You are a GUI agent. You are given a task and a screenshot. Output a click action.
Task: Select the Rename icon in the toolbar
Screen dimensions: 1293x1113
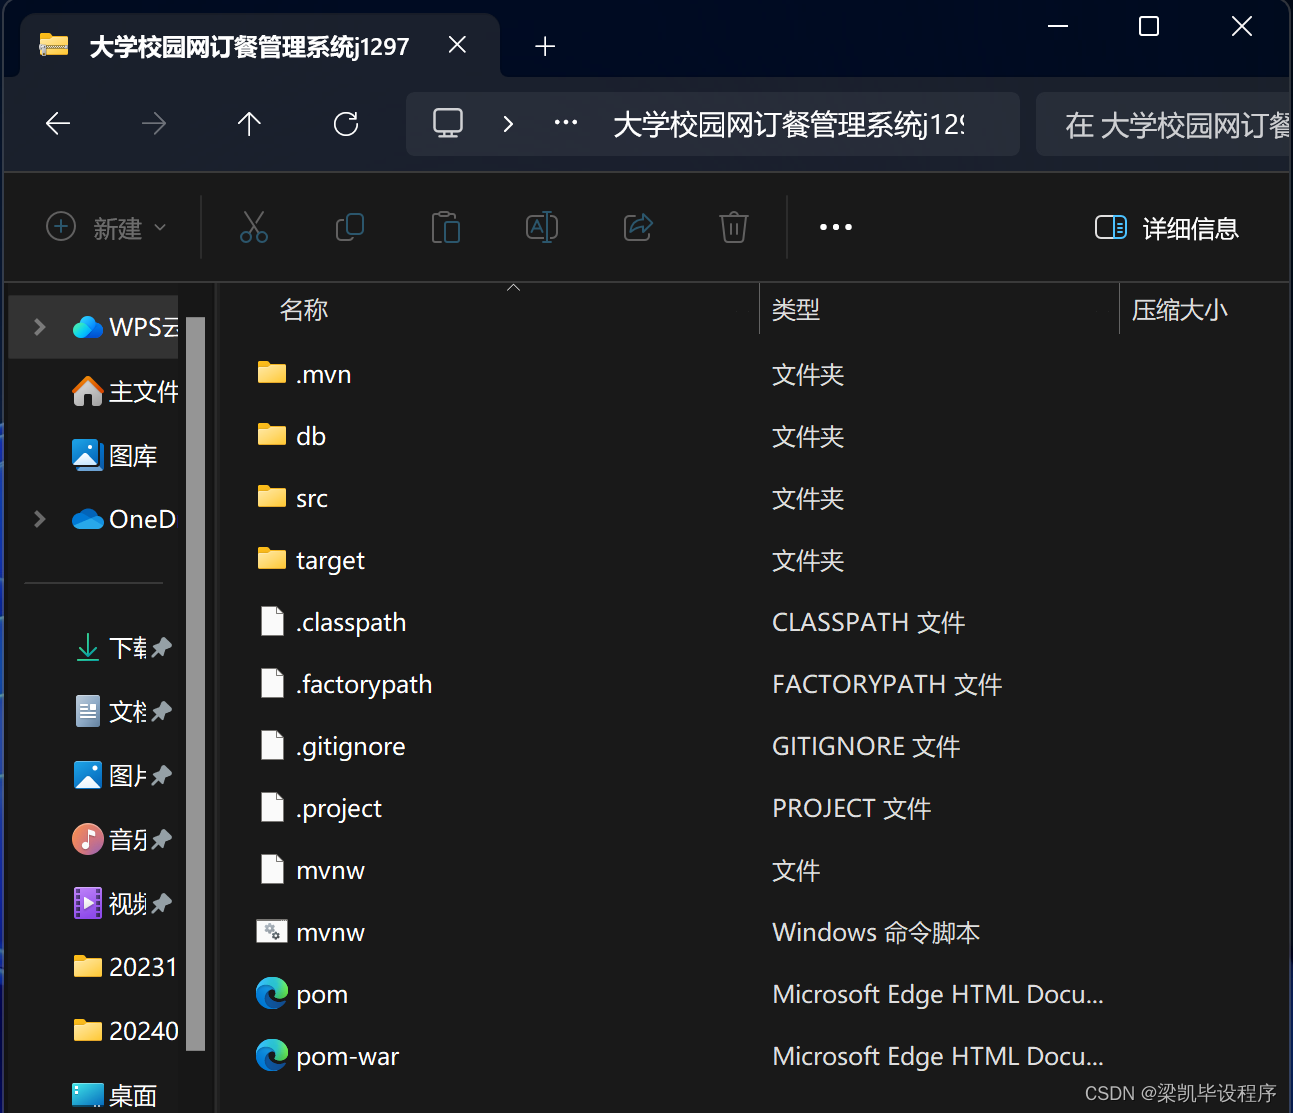[542, 227]
